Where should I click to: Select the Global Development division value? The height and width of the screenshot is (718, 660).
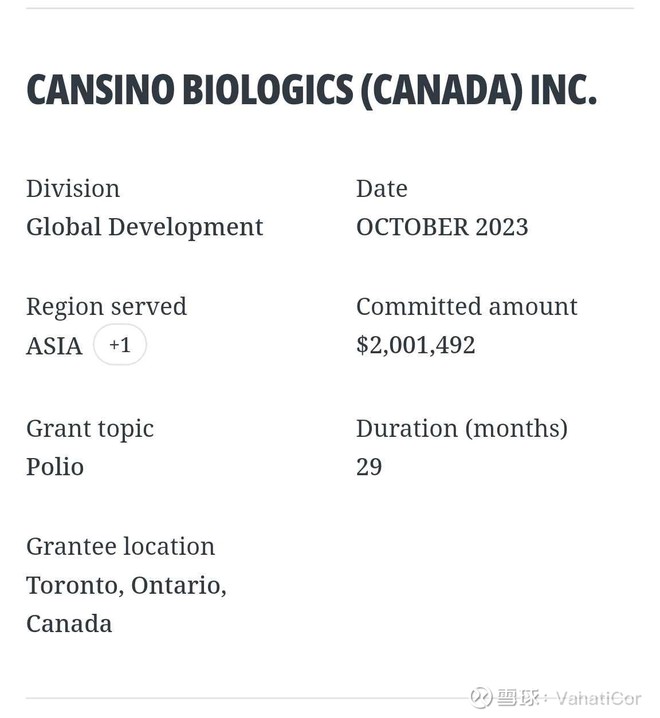coord(145,227)
